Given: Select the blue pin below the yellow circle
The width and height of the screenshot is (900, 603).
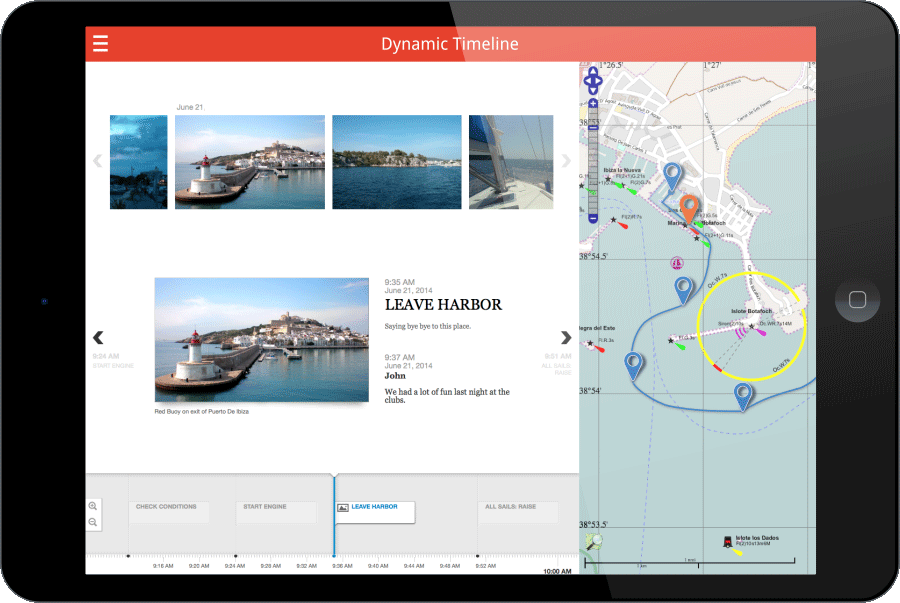Looking at the screenshot, I should (x=743, y=397).
